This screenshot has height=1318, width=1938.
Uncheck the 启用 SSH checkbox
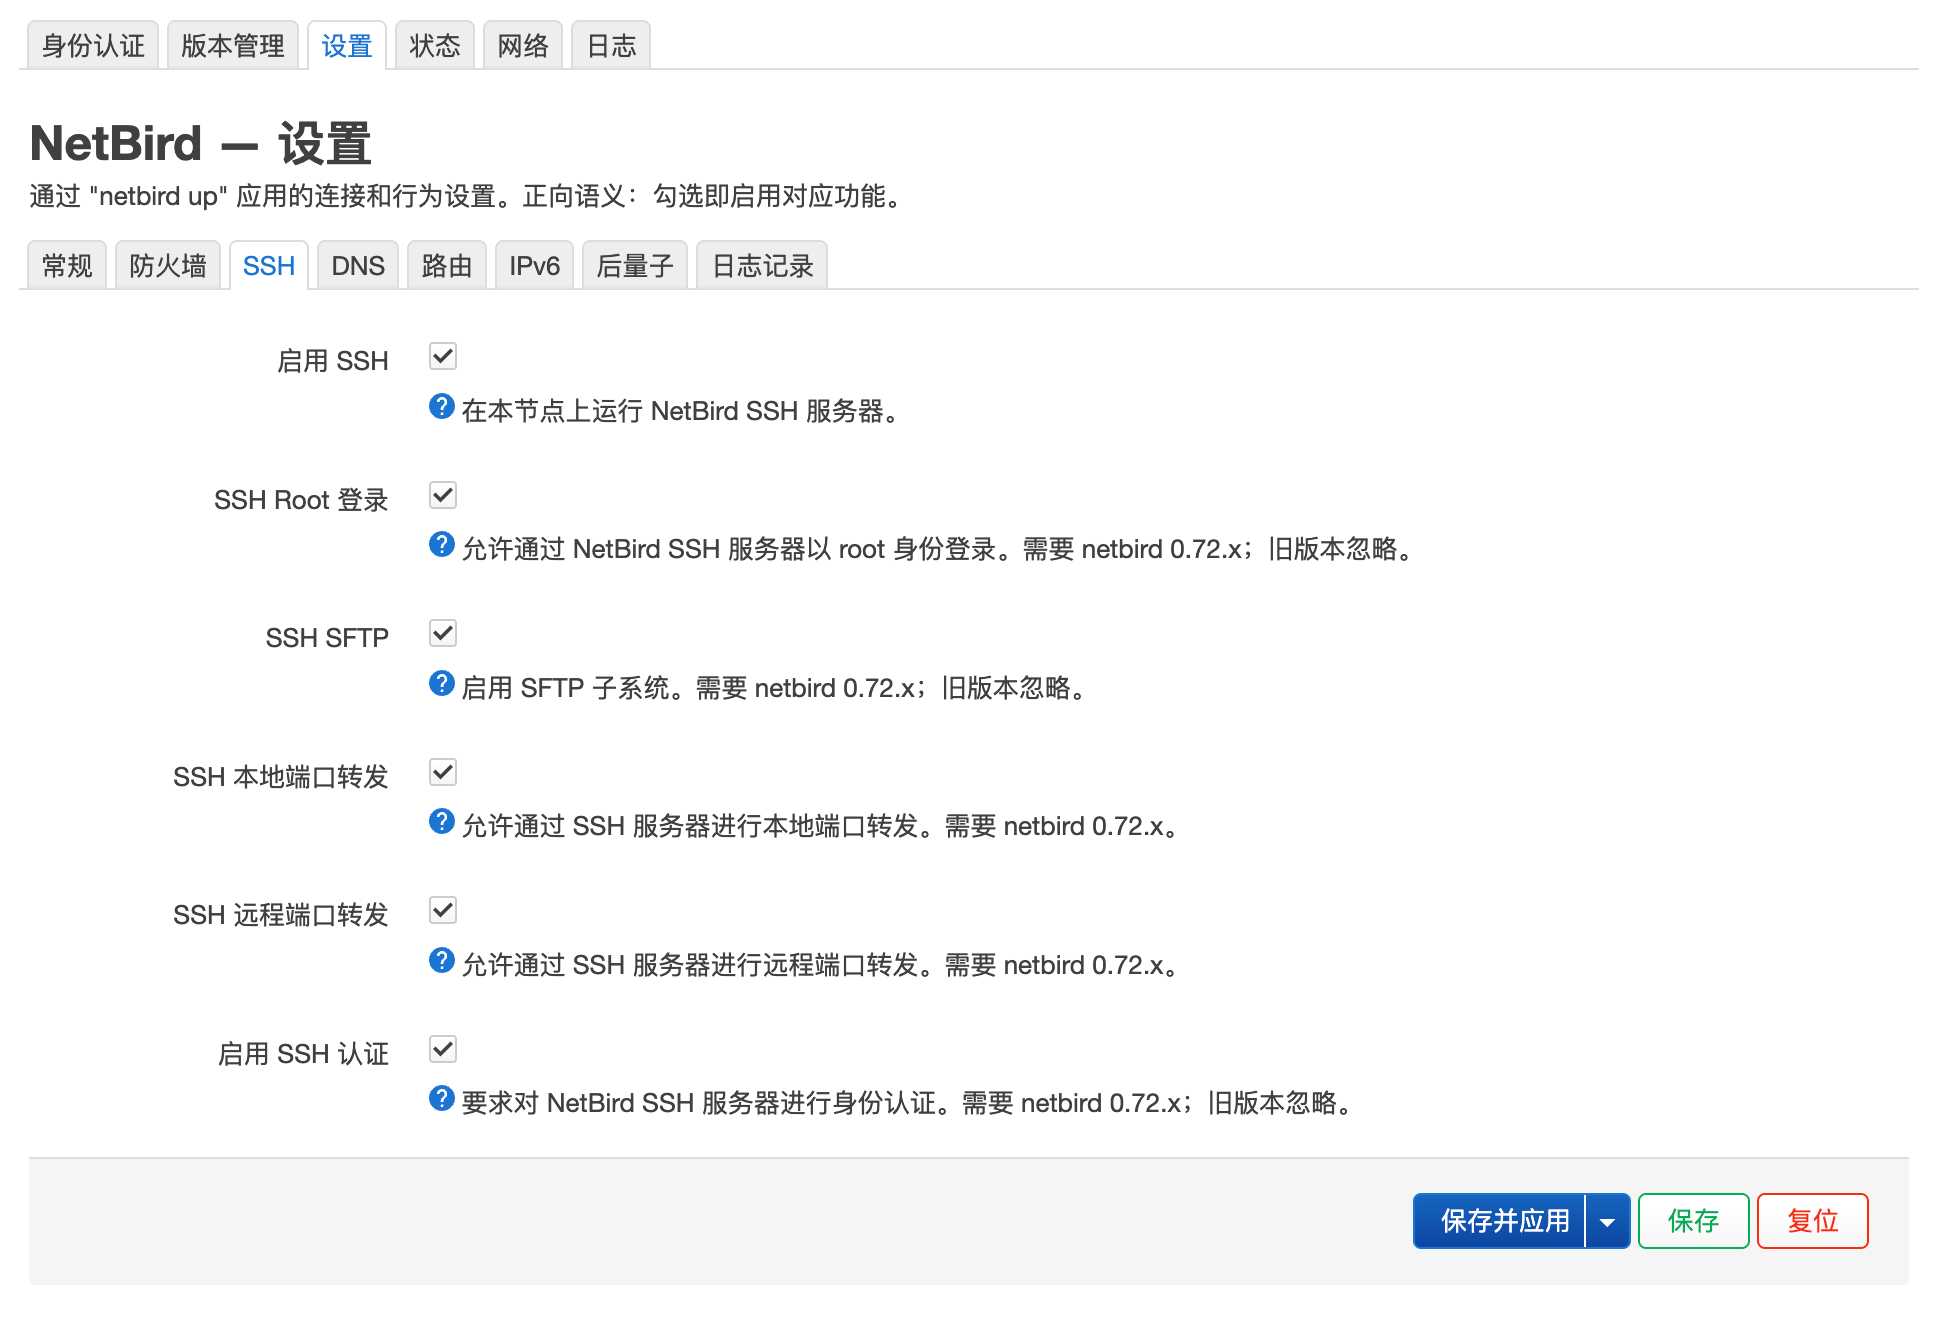(443, 356)
